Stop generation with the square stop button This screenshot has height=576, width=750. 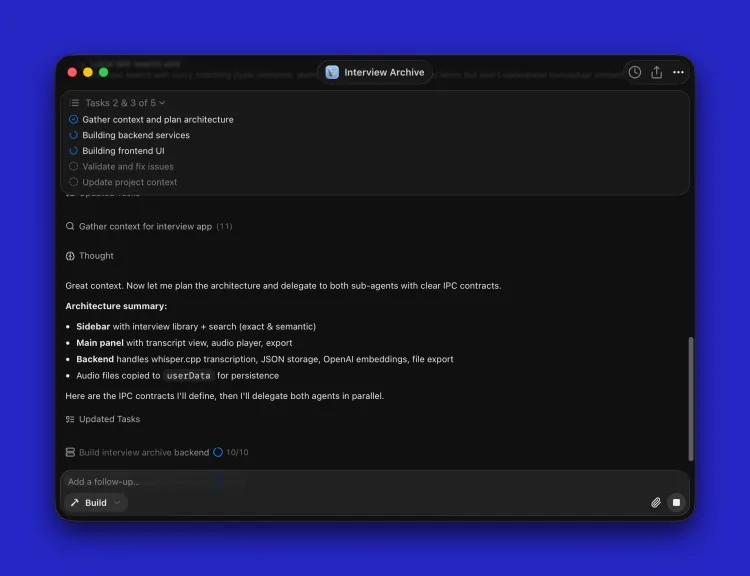coord(676,502)
